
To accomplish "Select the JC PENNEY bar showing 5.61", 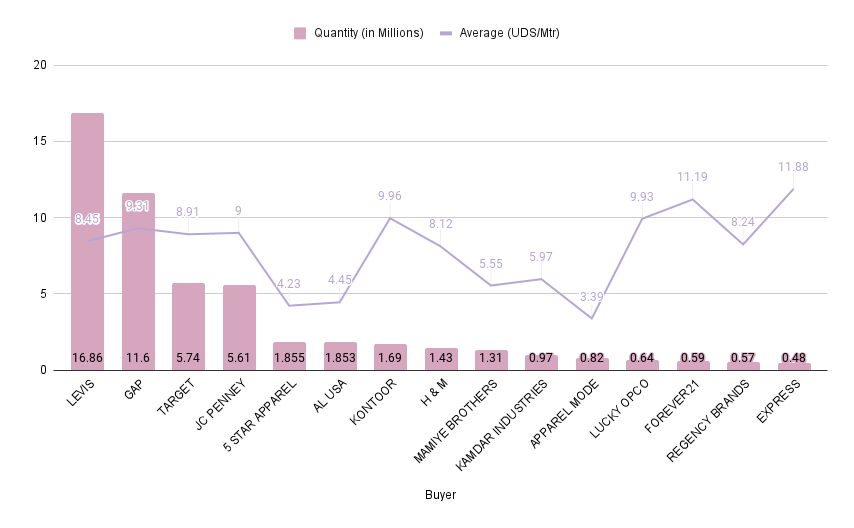I will (239, 327).
